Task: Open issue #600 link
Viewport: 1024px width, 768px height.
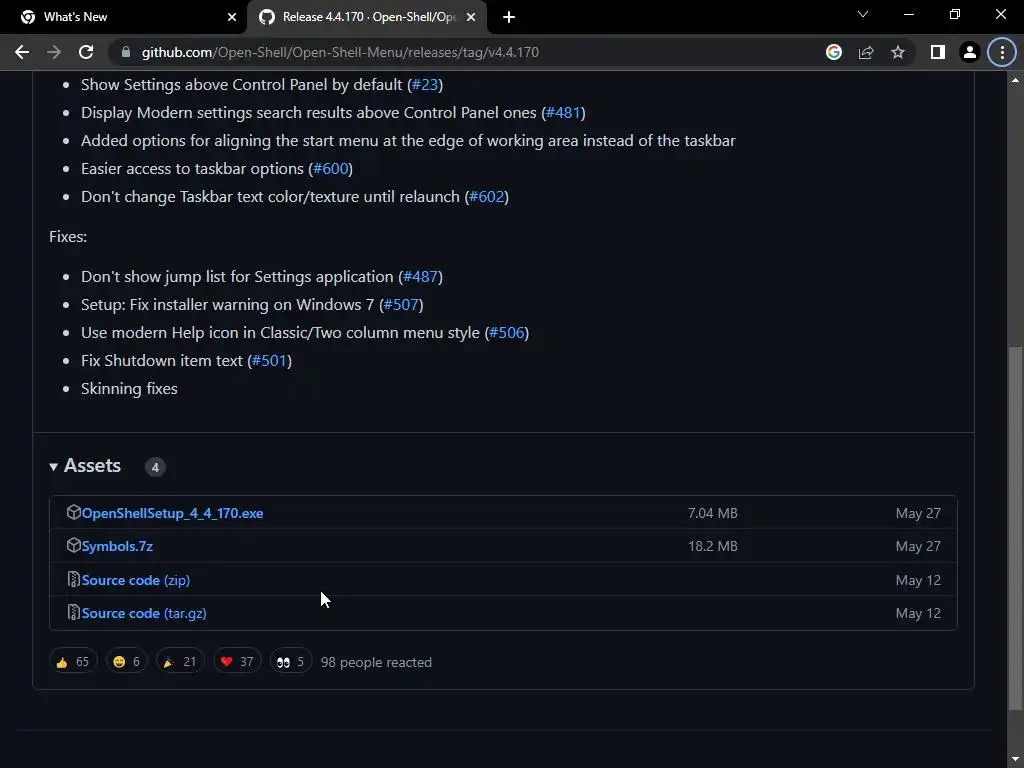Action: 330,168
